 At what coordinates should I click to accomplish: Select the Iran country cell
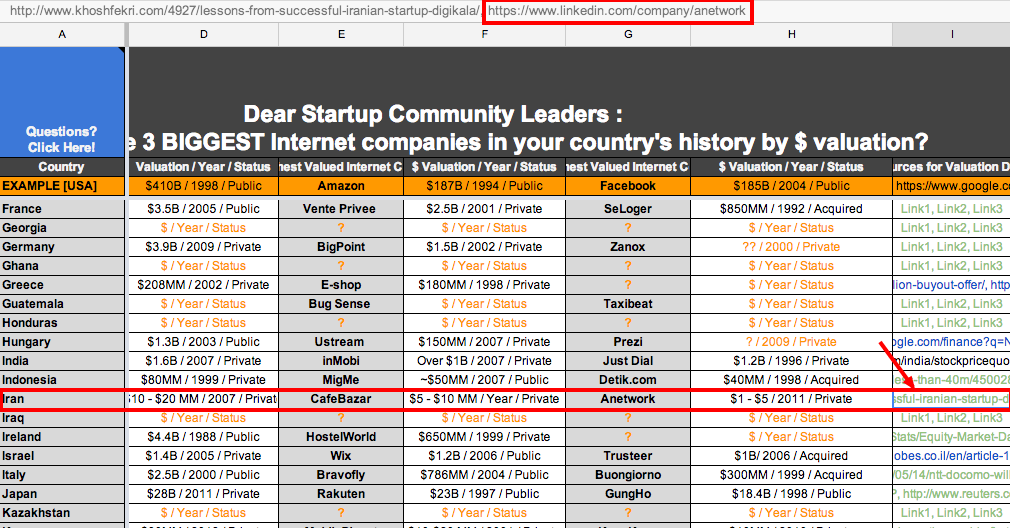click(x=62, y=399)
